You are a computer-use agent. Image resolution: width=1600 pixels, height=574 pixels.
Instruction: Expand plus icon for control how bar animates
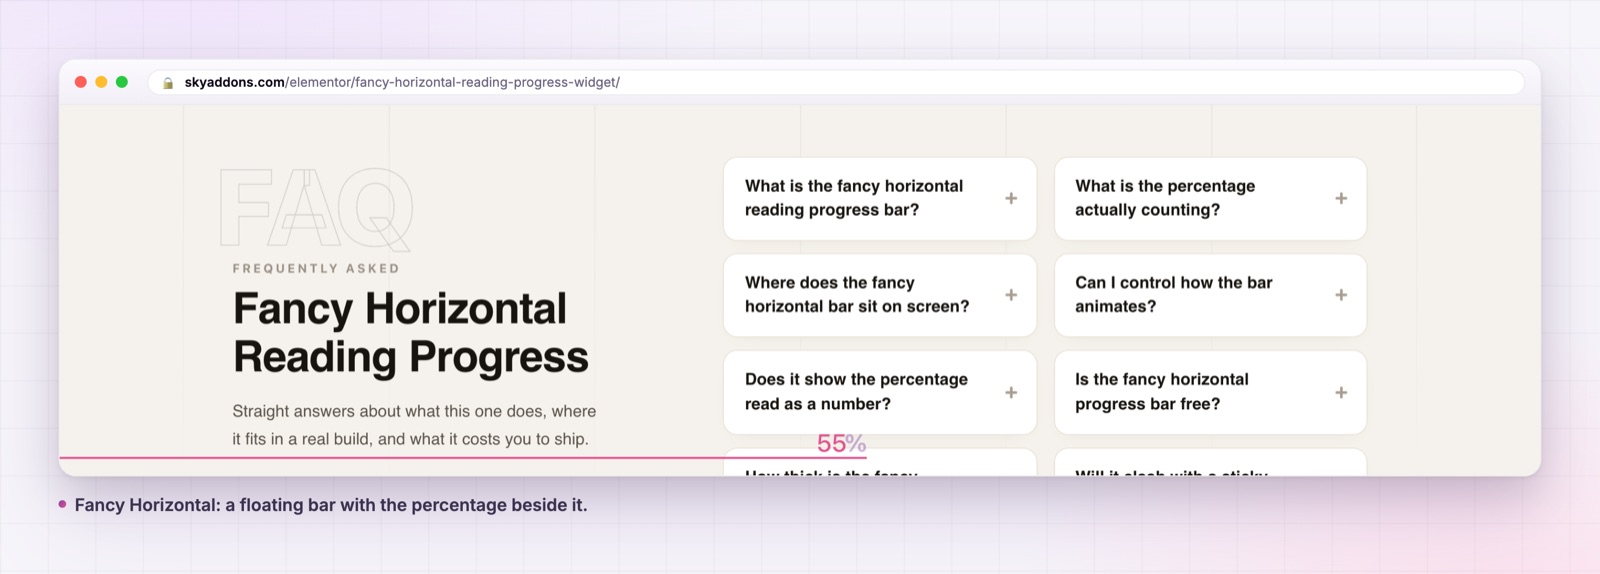(1341, 295)
